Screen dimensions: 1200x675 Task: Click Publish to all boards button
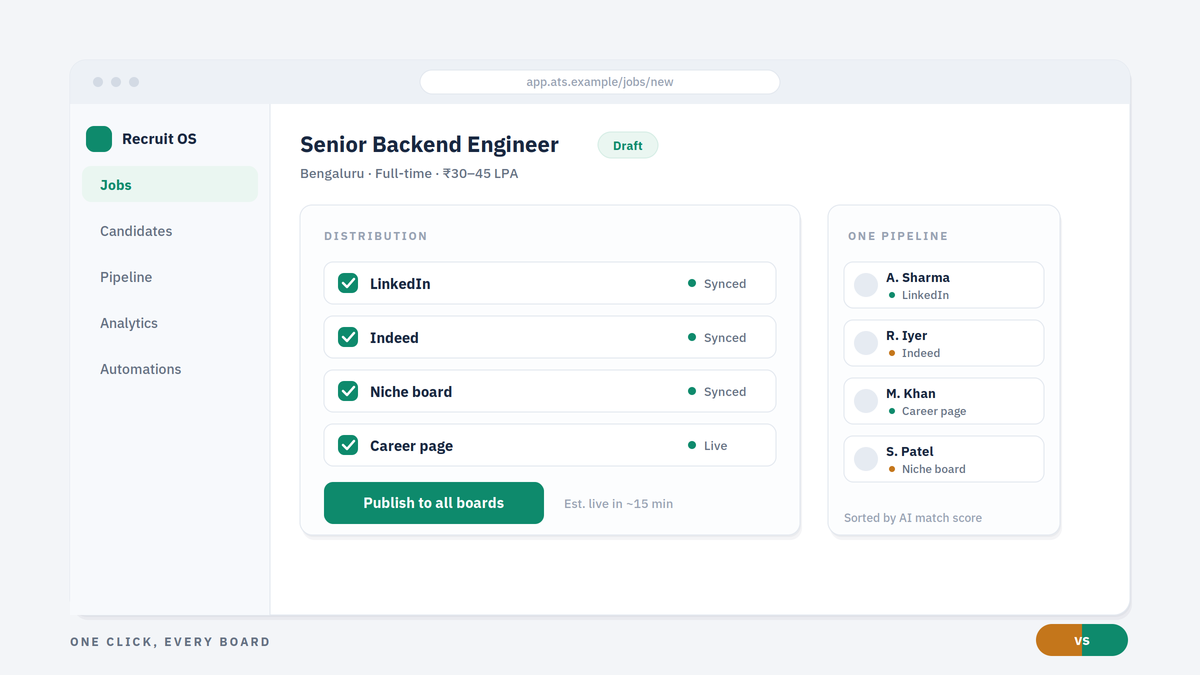point(434,503)
